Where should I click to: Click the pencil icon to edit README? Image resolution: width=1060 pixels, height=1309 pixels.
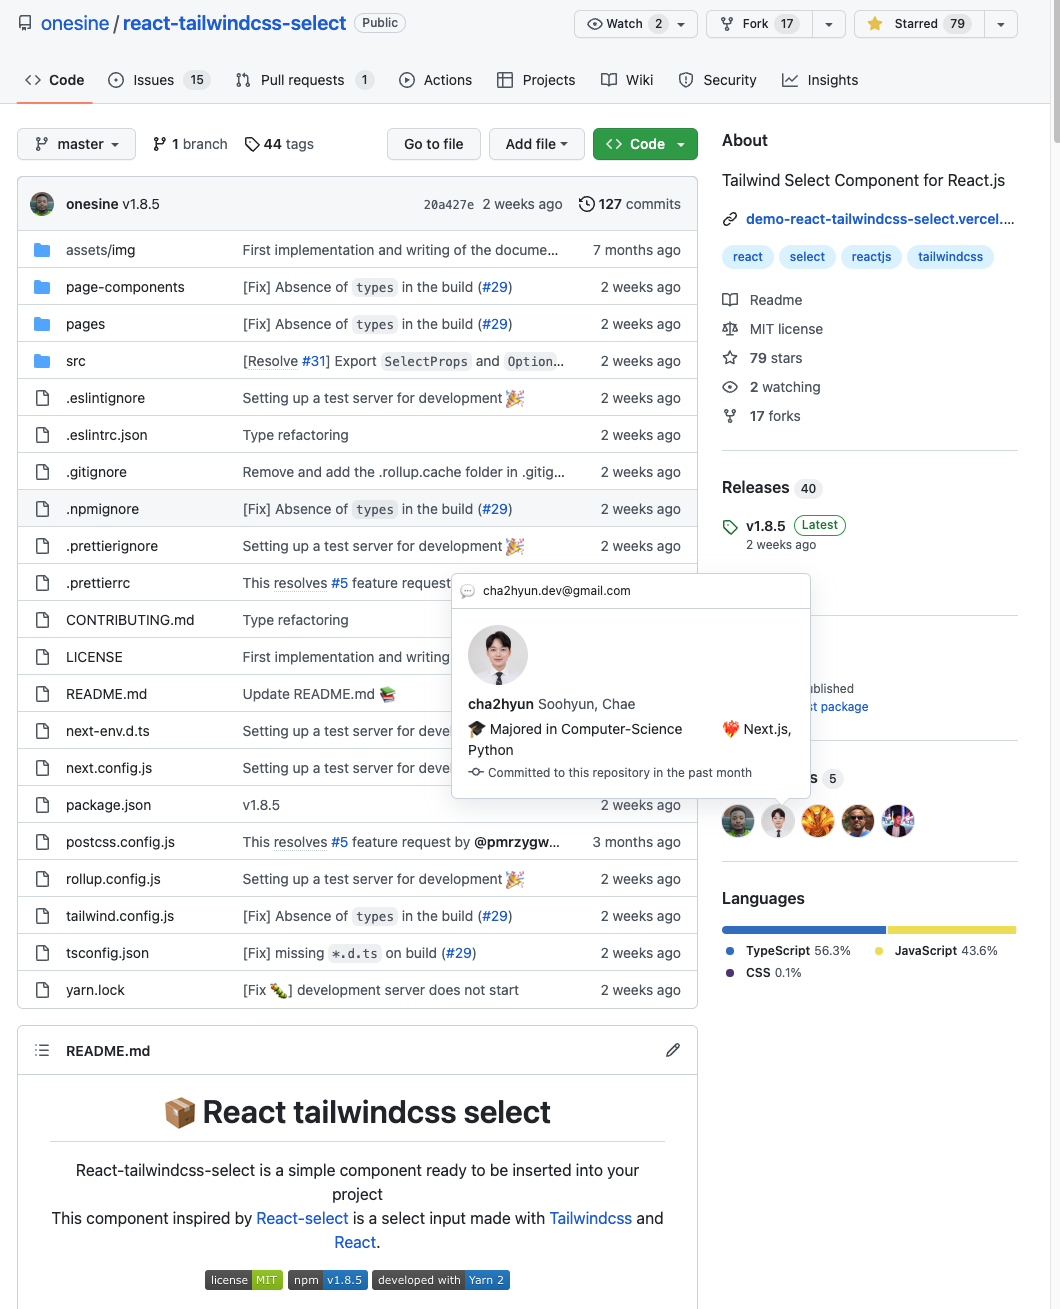pos(673,1050)
